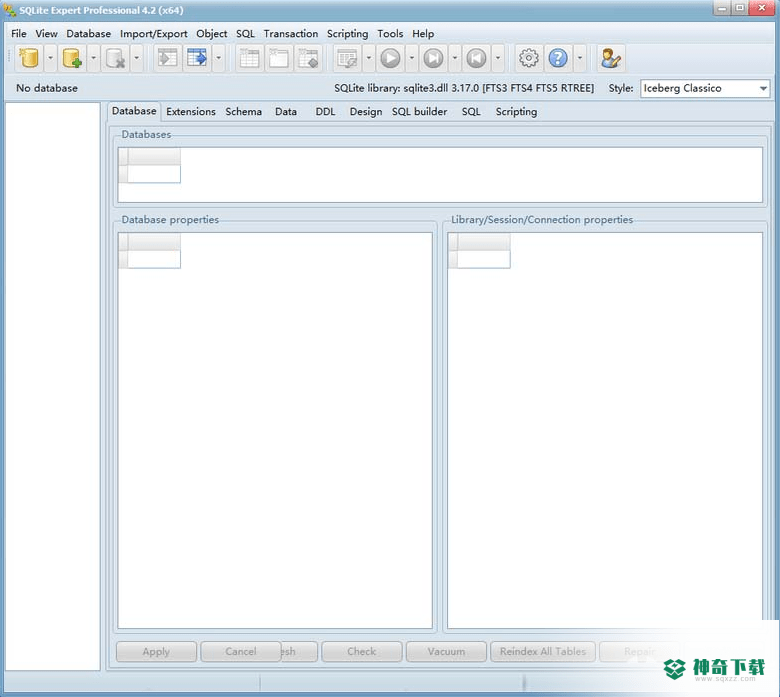Open the Transaction menu
The width and height of the screenshot is (780, 697).
[x=291, y=34]
